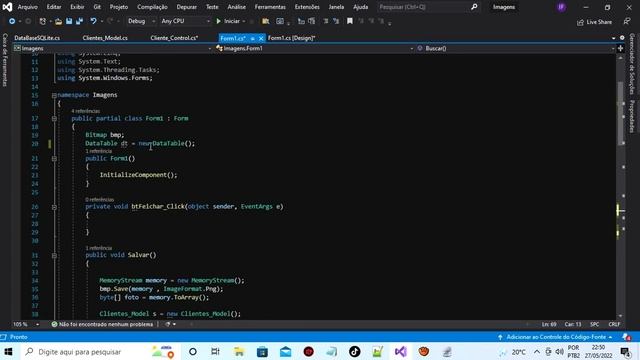Switch to the Form1.cs [Design] tab
Screen dimensions: 640x360
291,38
